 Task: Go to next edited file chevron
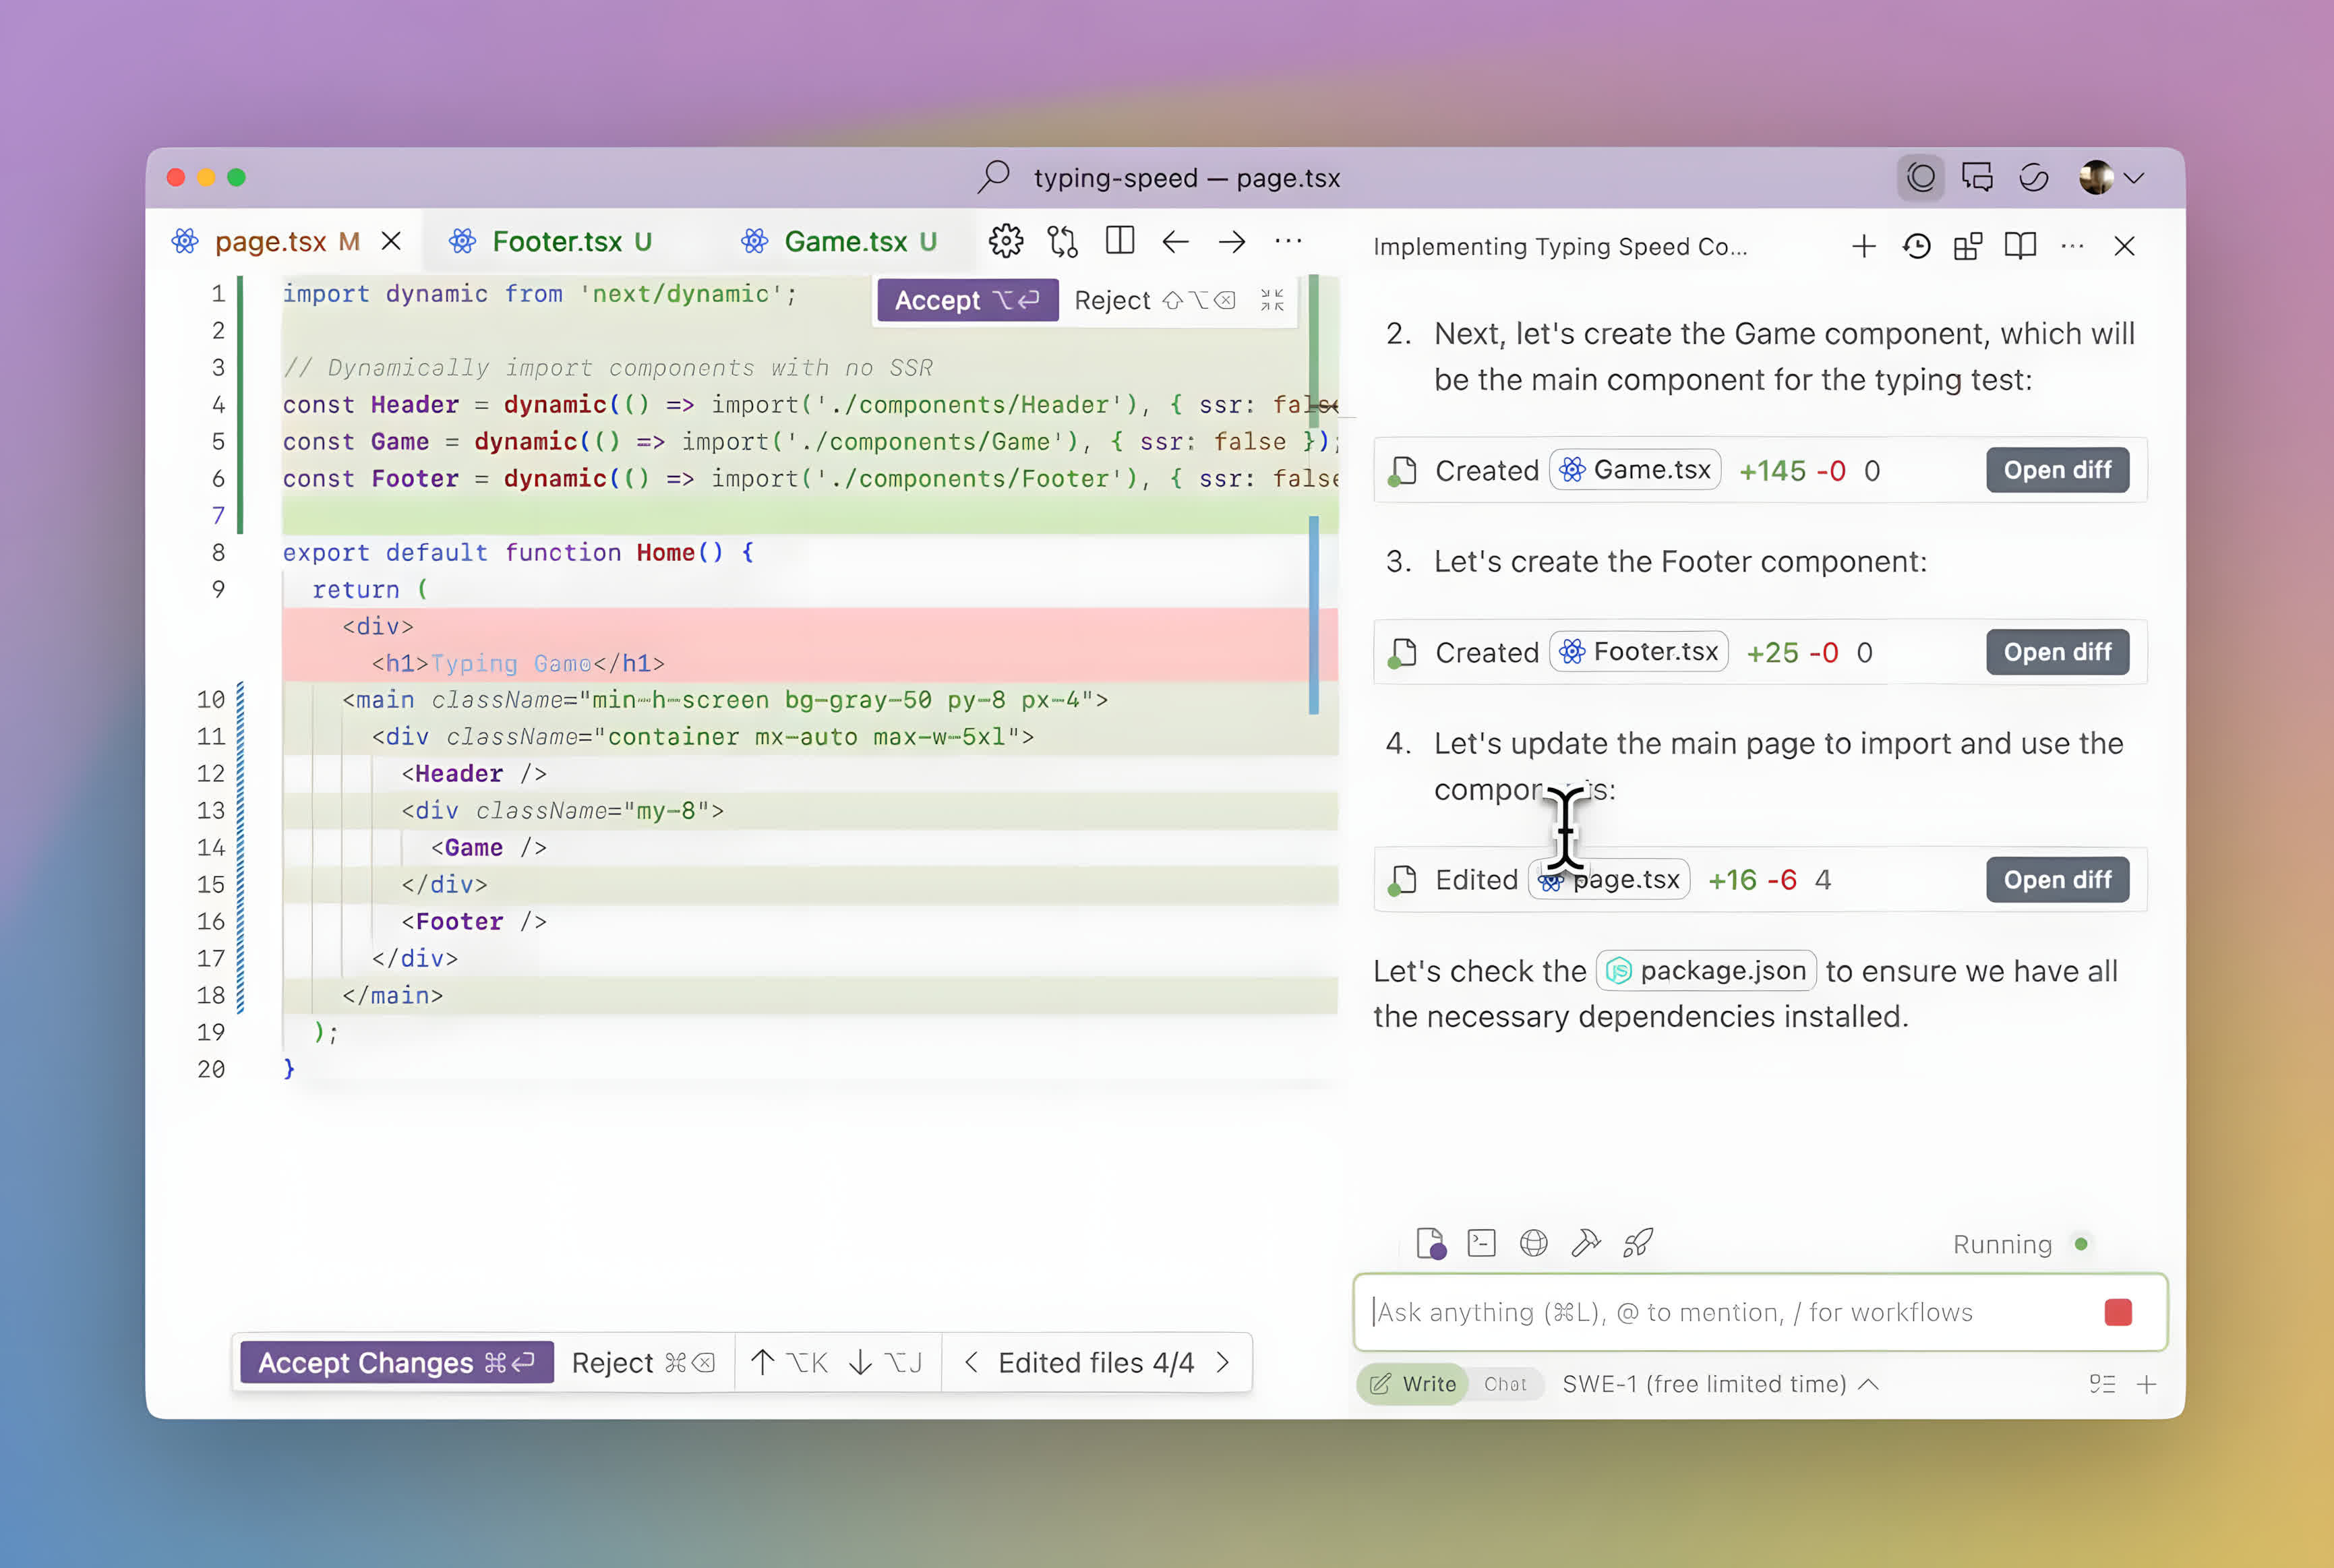pyautogui.click(x=1223, y=1363)
